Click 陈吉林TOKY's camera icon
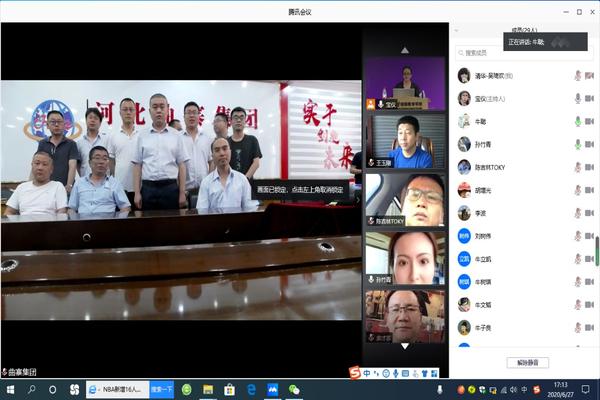600x400 pixels. (589, 167)
